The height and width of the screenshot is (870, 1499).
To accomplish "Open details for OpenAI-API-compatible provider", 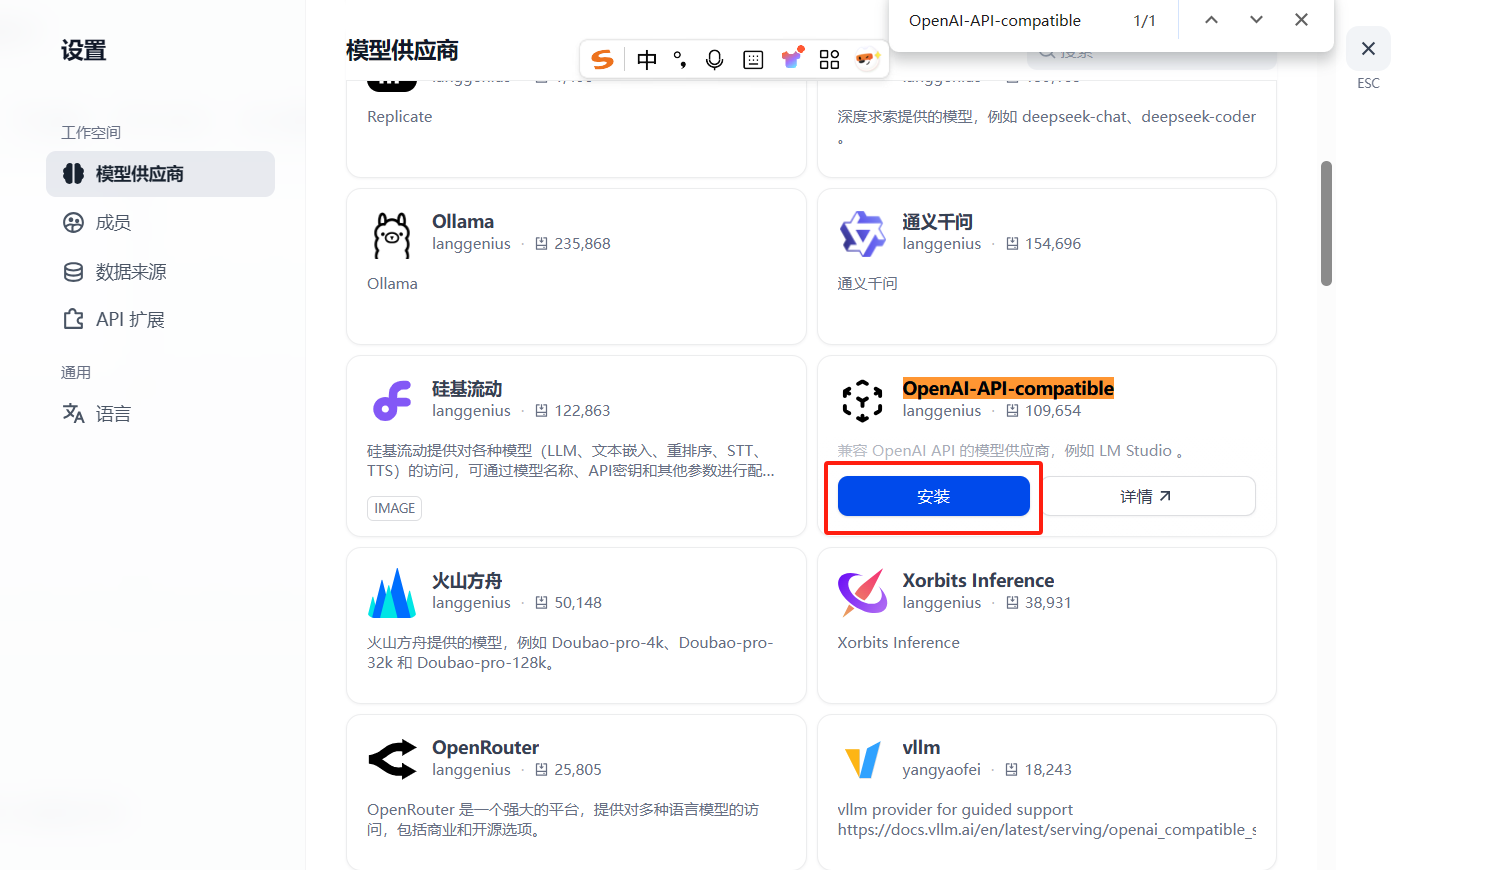I will 1145,495.
